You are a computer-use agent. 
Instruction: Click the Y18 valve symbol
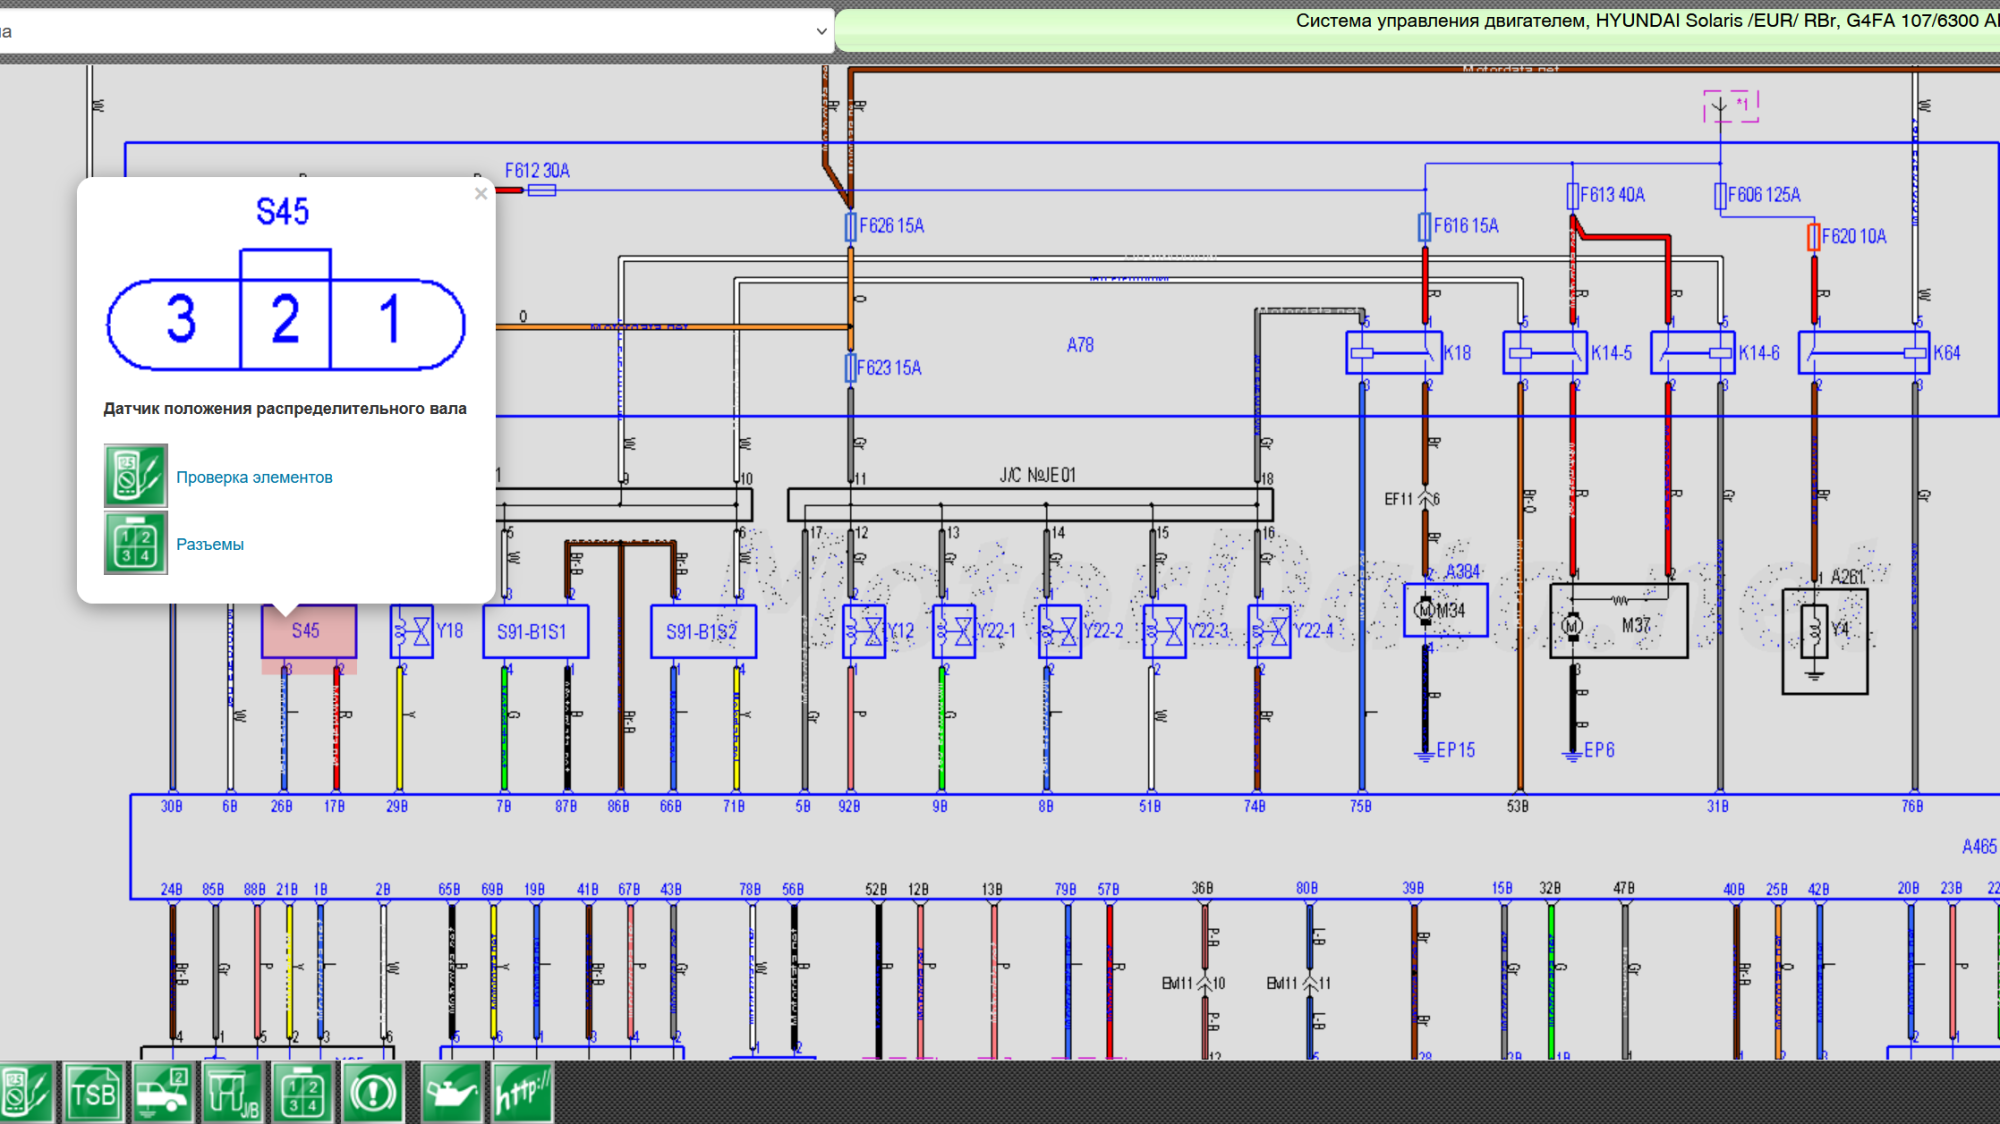pos(412,631)
